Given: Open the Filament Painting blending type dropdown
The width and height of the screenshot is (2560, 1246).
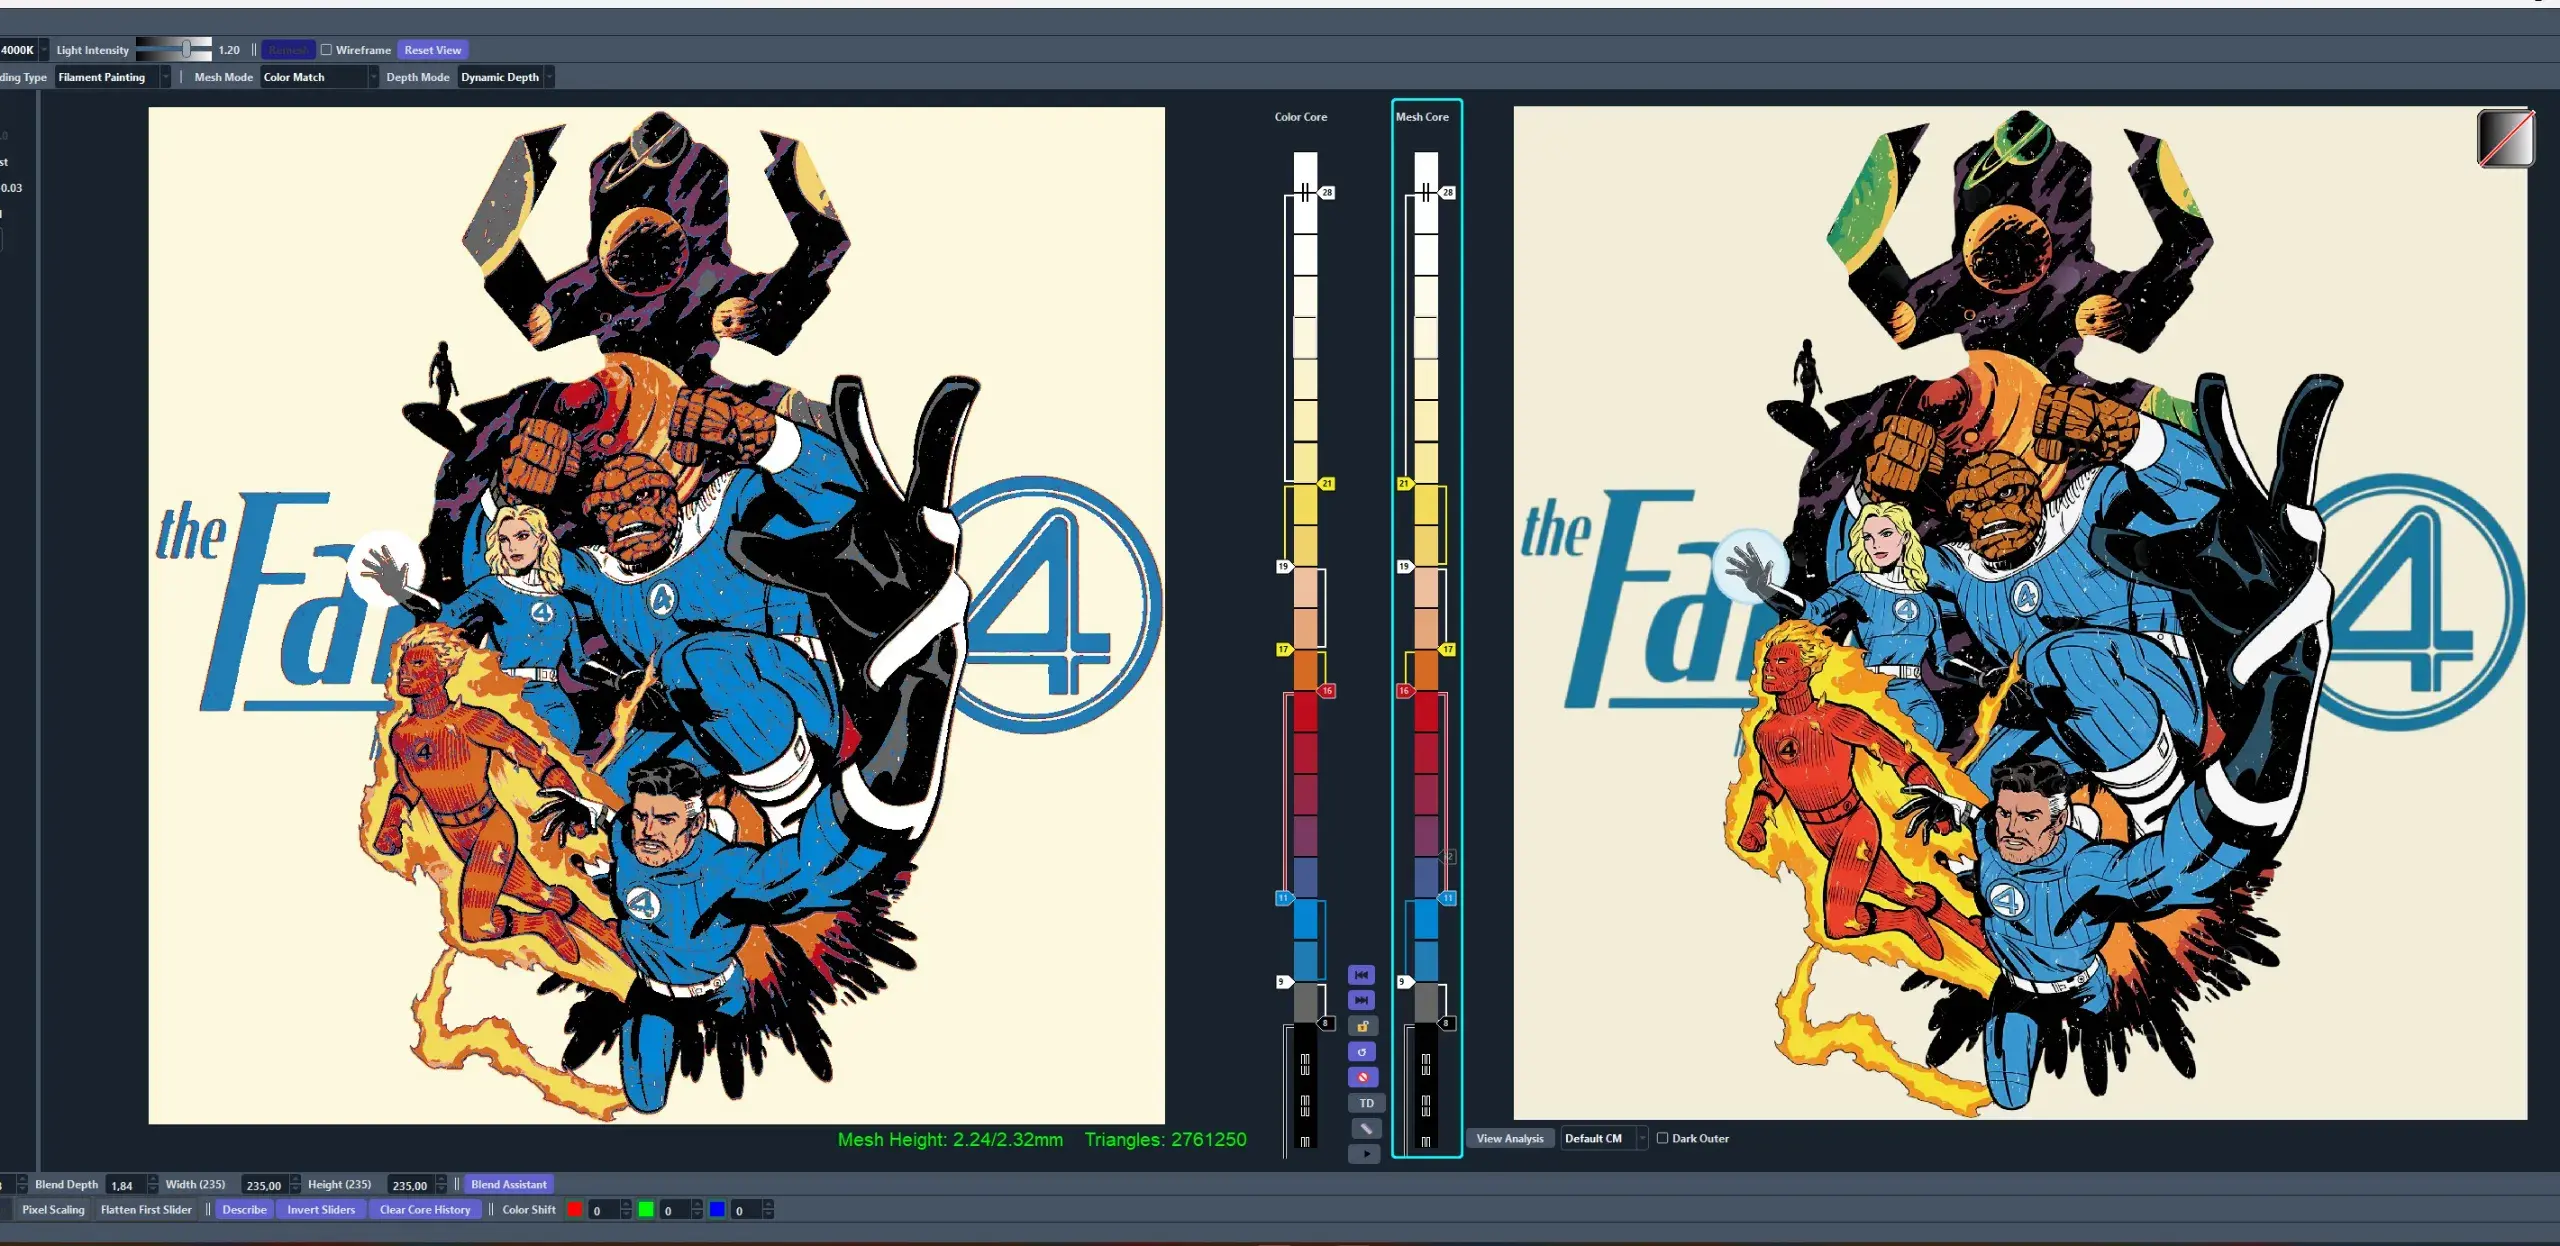Looking at the screenshot, I should point(113,77).
